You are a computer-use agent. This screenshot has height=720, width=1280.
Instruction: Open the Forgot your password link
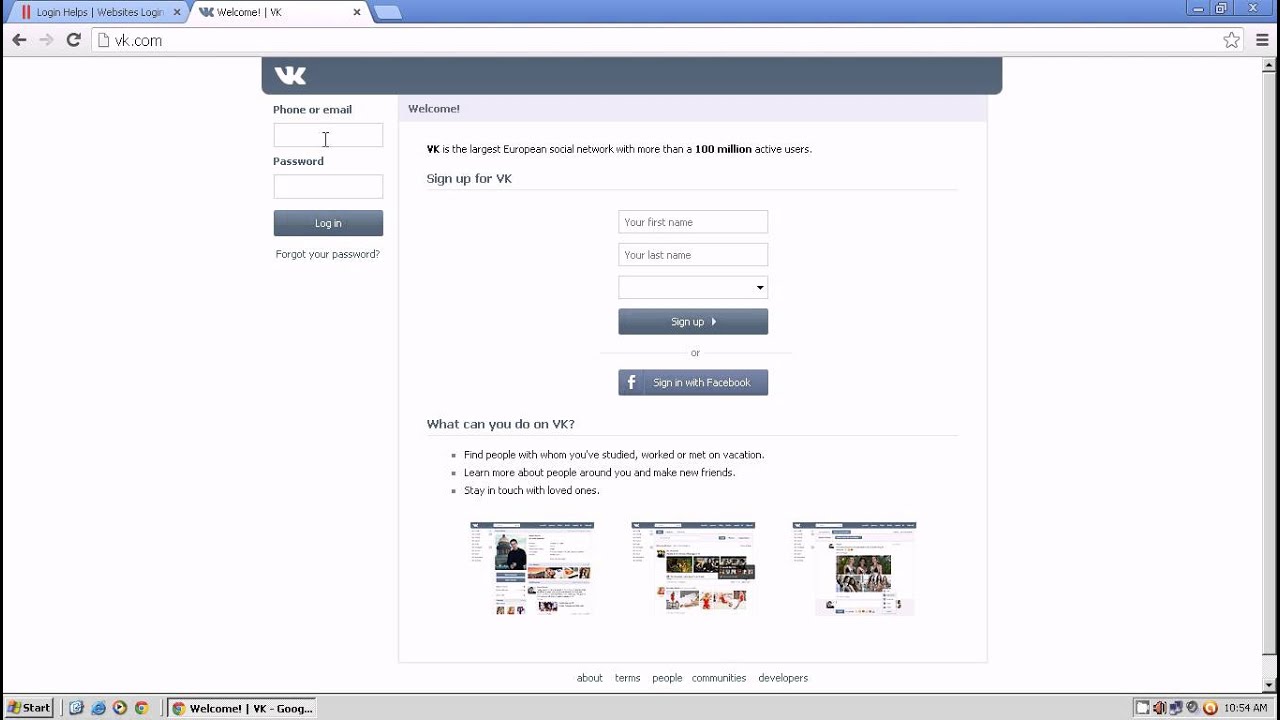tap(328, 254)
